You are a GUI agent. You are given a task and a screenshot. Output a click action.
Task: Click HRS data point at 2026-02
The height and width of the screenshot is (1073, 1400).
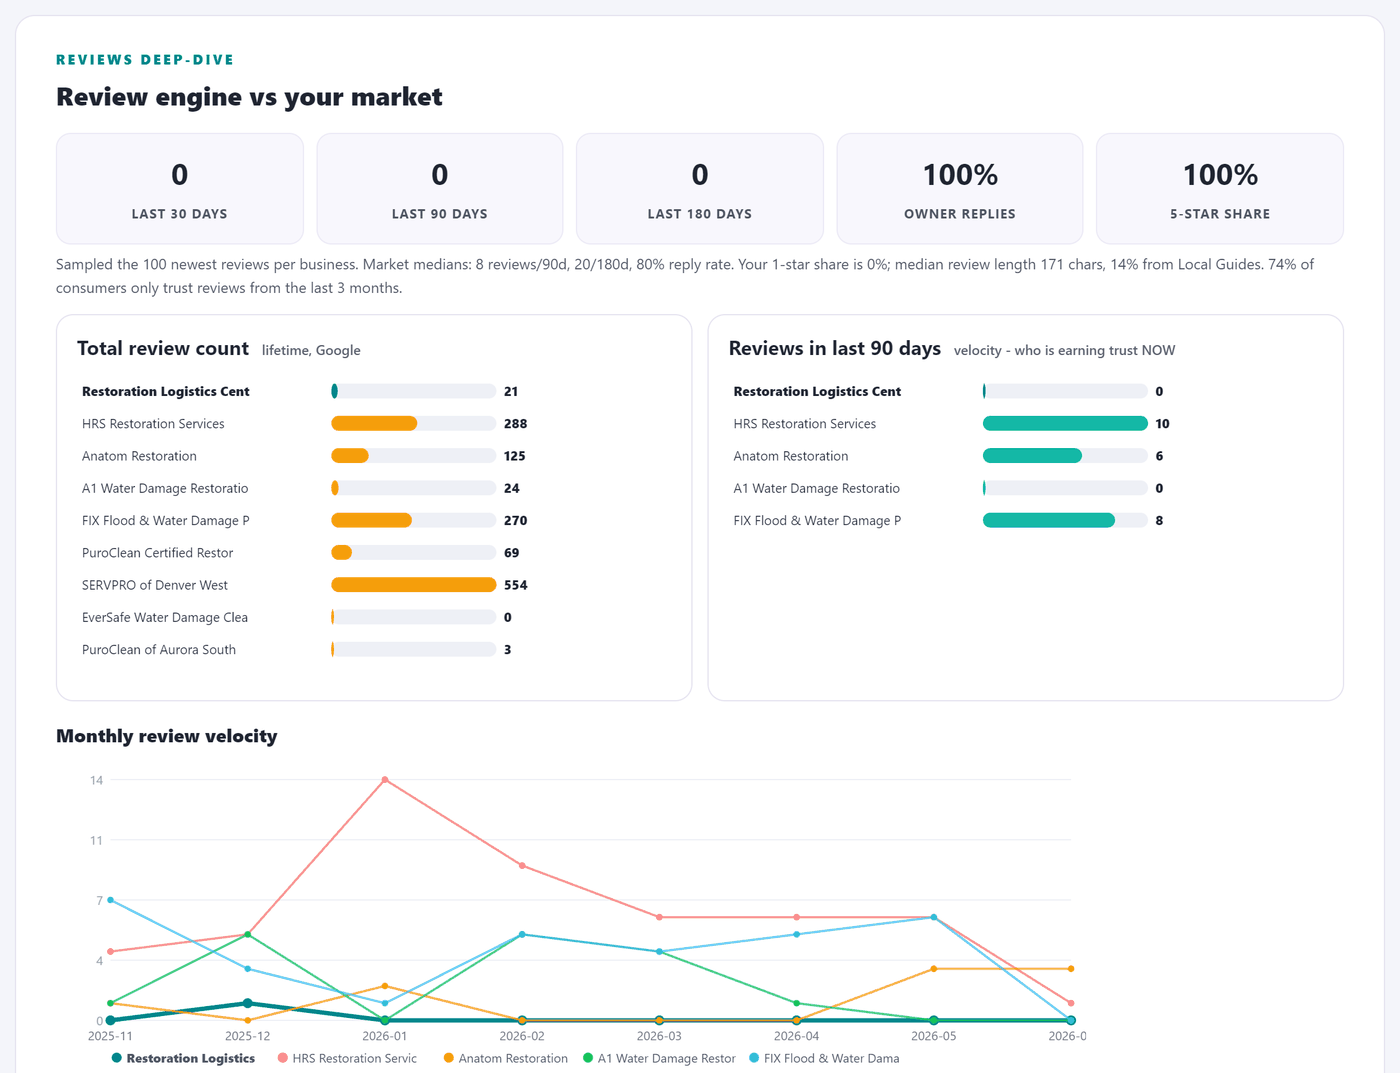point(522,866)
